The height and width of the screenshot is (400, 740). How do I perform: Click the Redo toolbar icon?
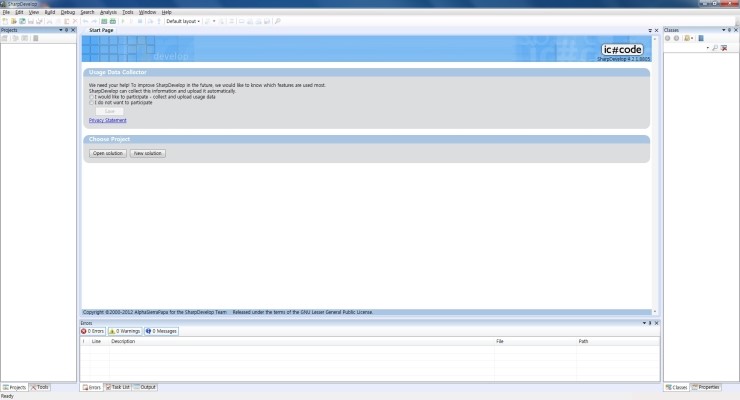pyautogui.click(x=94, y=21)
